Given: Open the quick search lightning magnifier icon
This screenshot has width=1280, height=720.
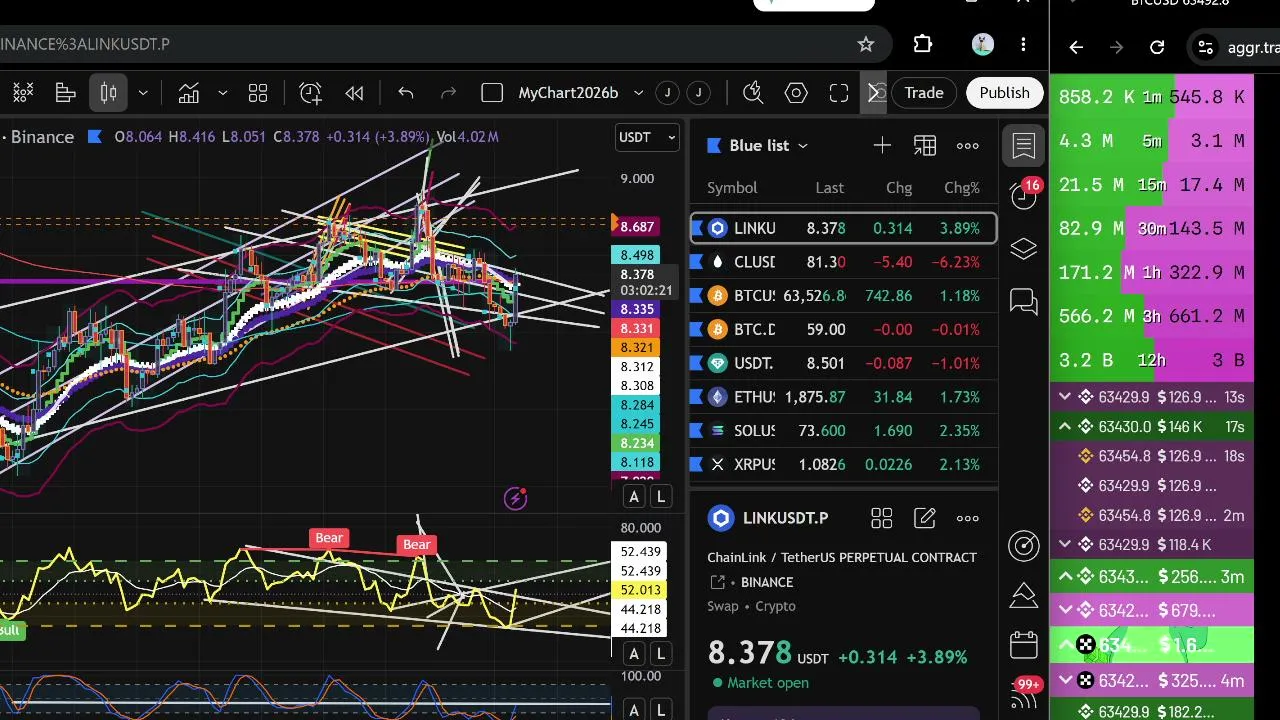Looking at the screenshot, I should click(753, 93).
